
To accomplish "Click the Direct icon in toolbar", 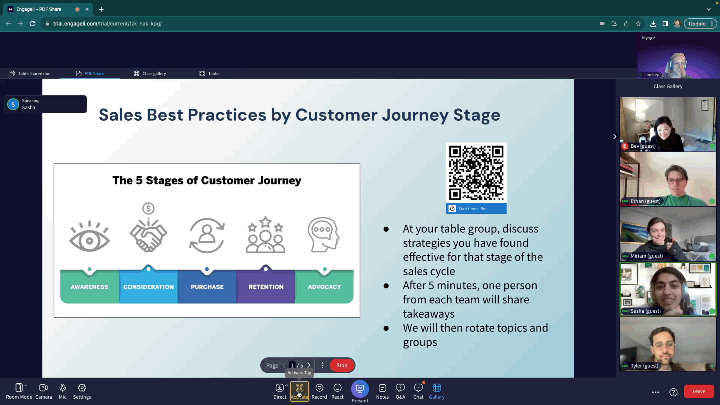I will point(280,389).
